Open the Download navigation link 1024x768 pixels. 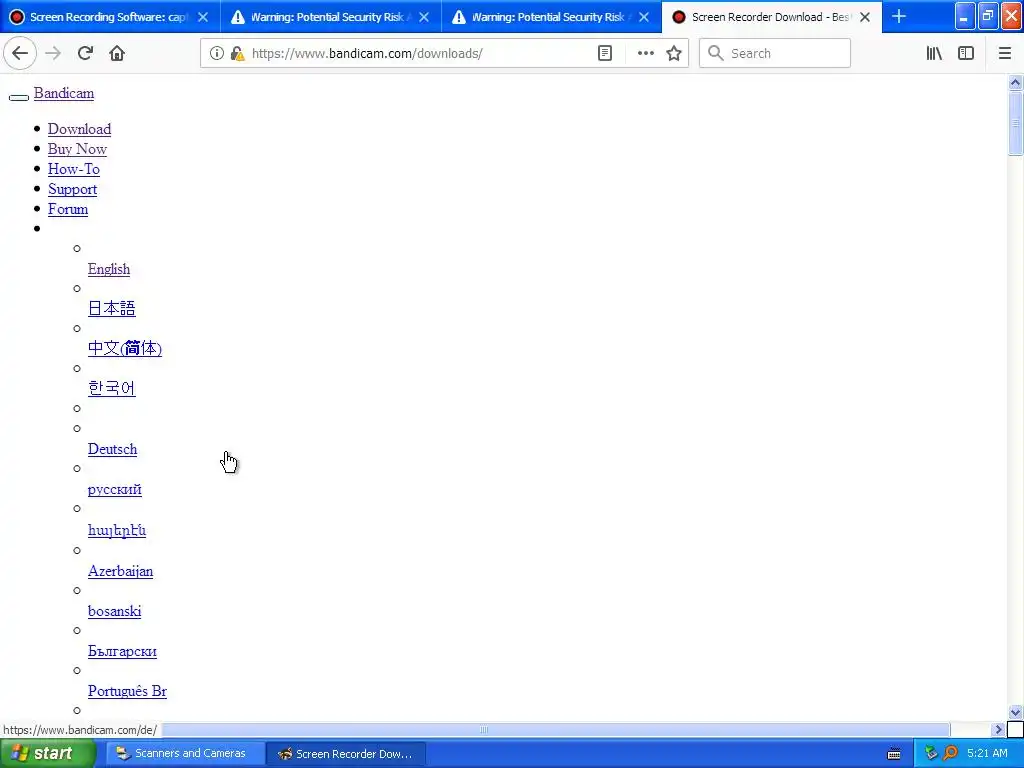(x=79, y=129)
